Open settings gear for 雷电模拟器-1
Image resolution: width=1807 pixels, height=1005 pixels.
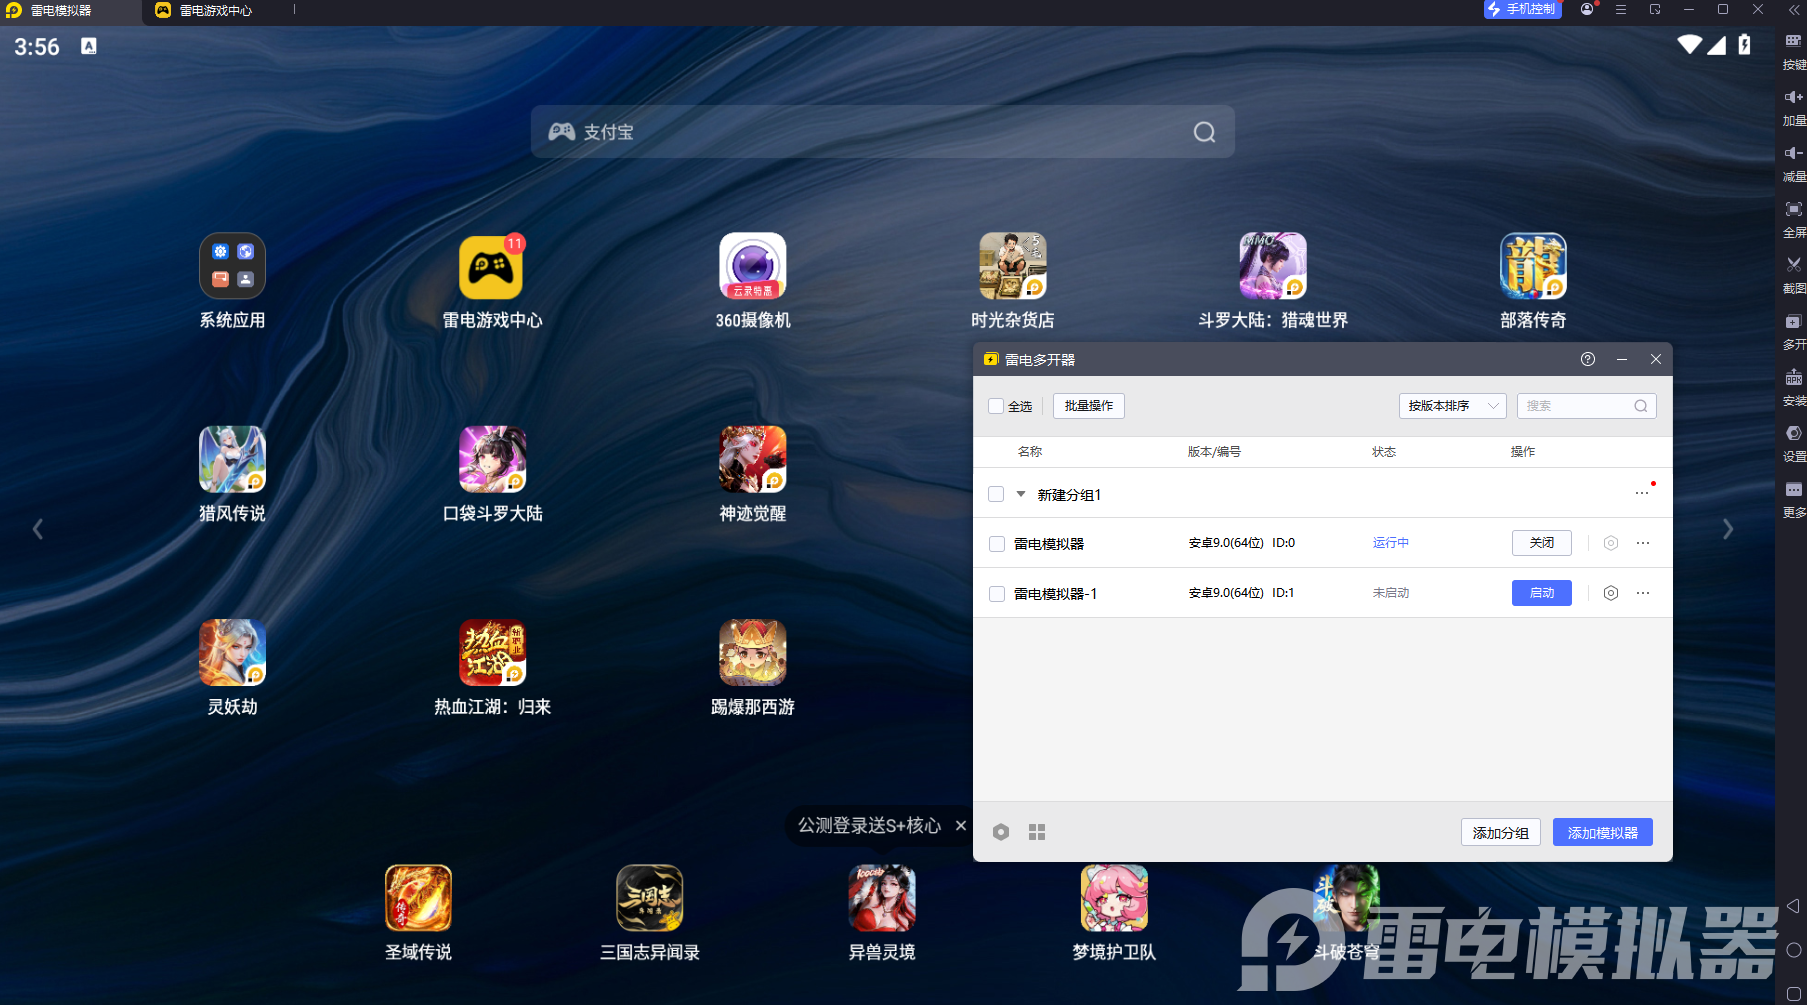[1610, 593]
